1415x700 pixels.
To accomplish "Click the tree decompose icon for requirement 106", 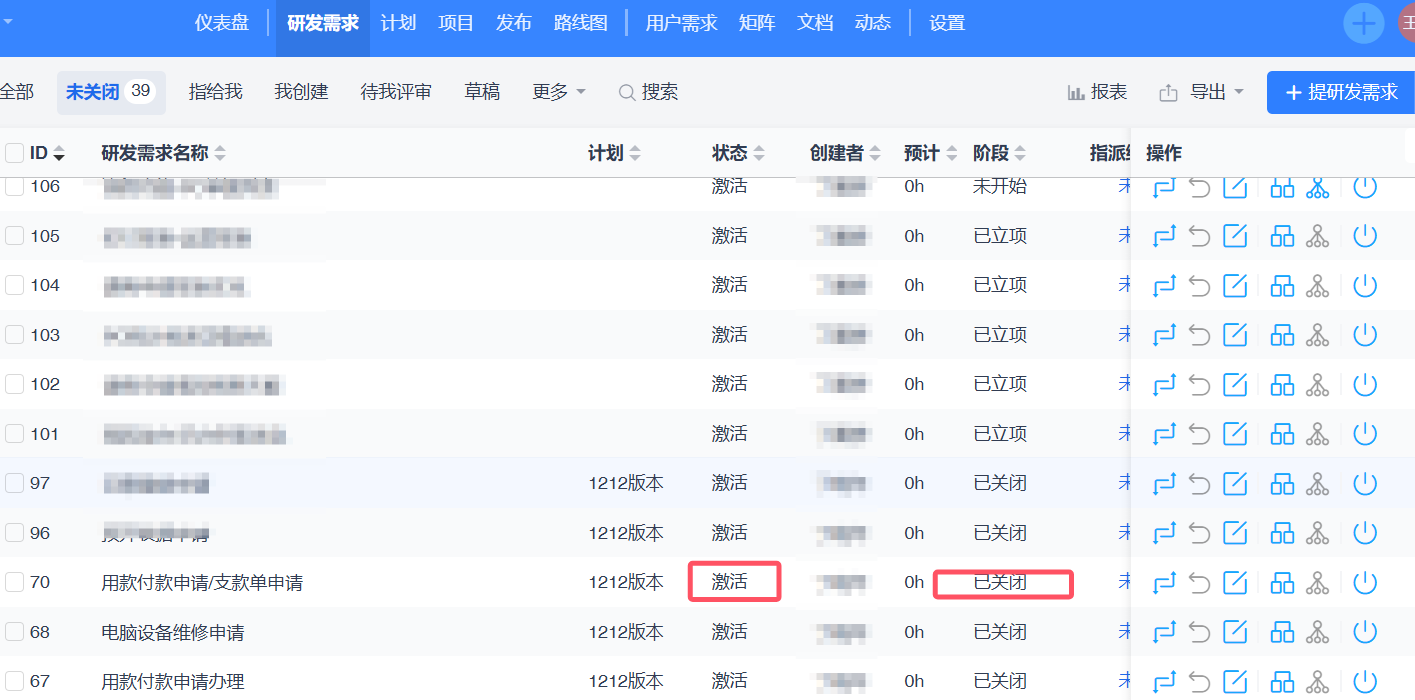I will (x=1318, y=187).
